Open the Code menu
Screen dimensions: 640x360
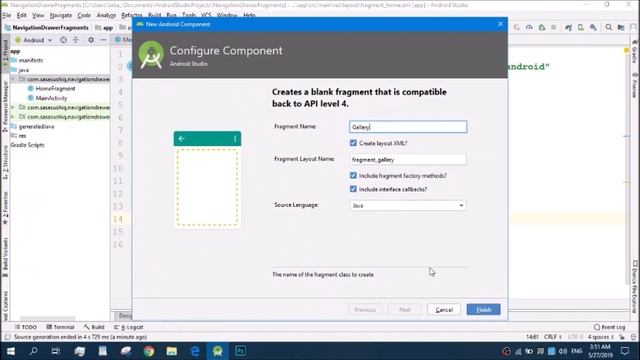84,15
